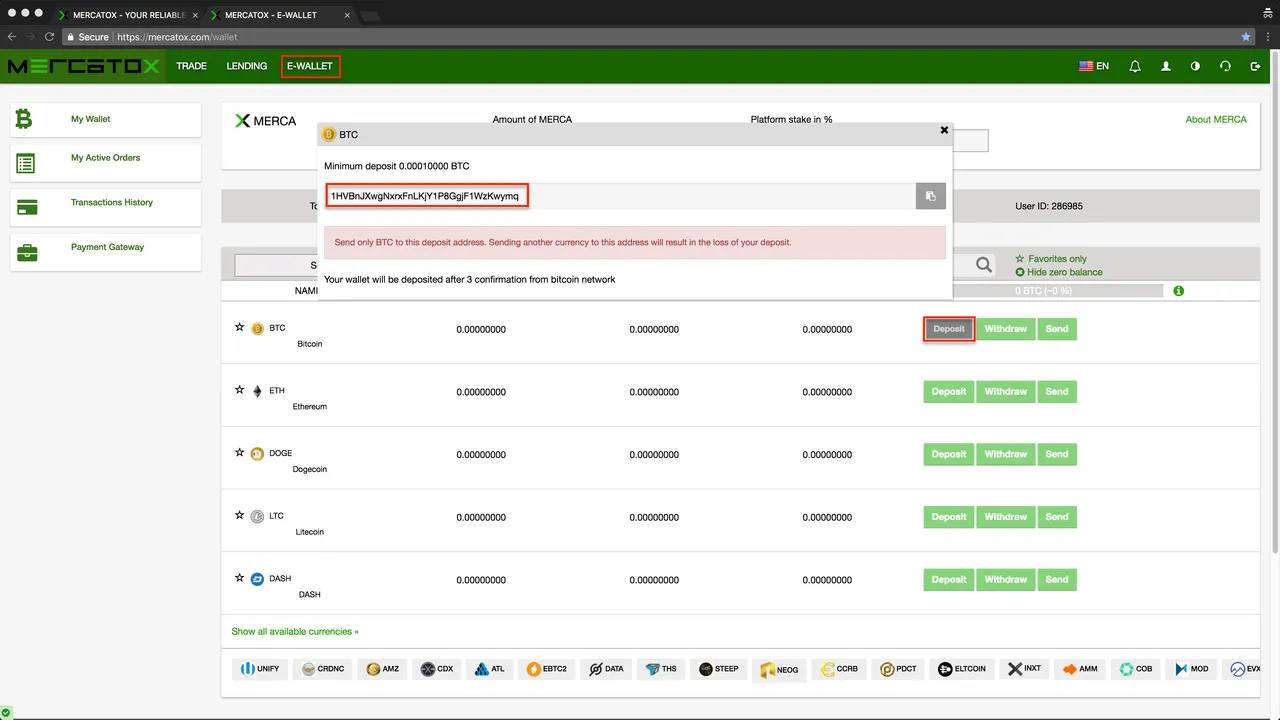Image resolution: width=1280 pixels, height=720 pixels.
Task: Open Transactions History in the sidebar
Action: pyautogui.click(x=105, y=207)
